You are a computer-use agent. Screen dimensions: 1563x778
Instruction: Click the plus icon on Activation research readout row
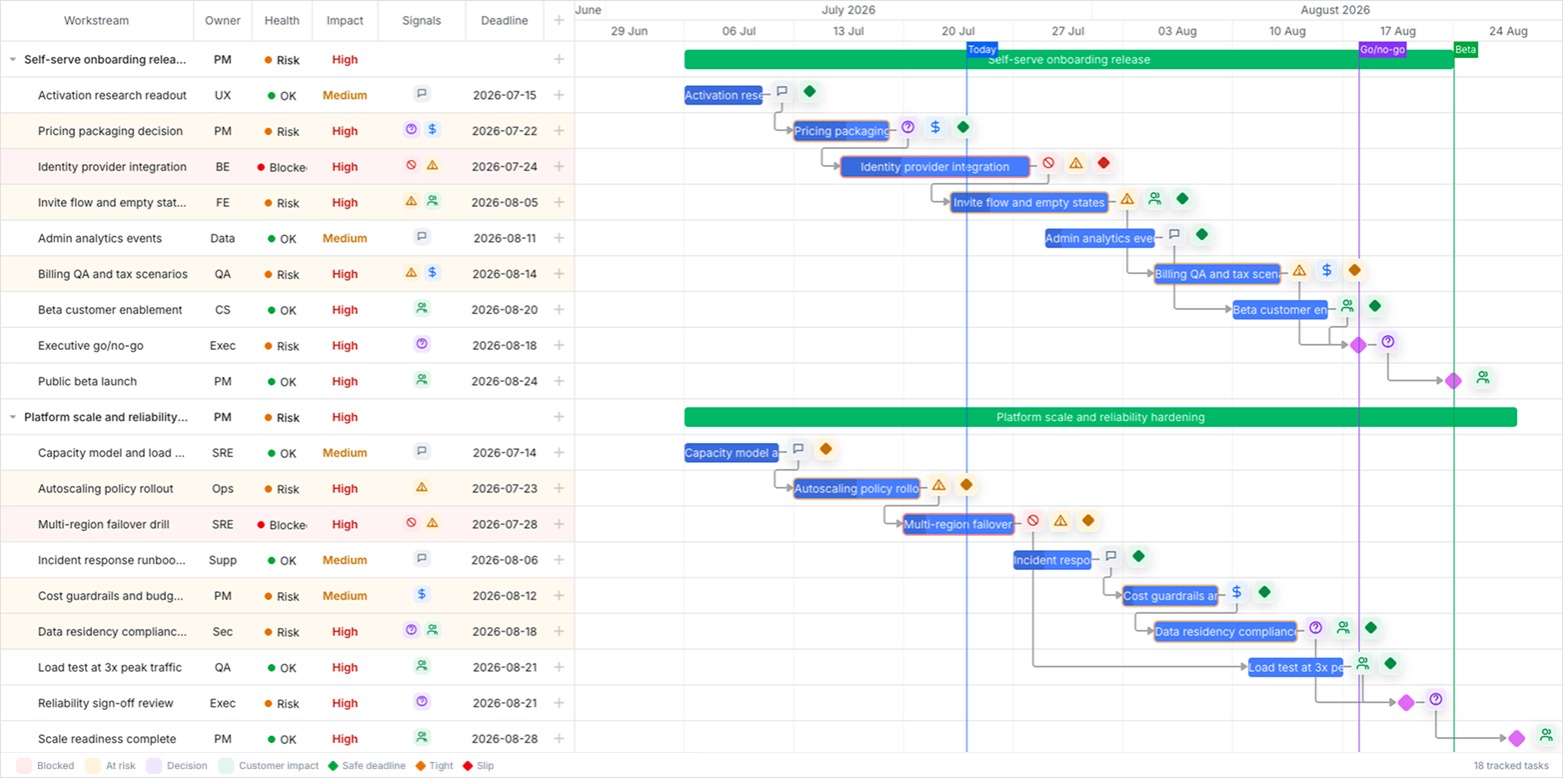pos(559,95)
